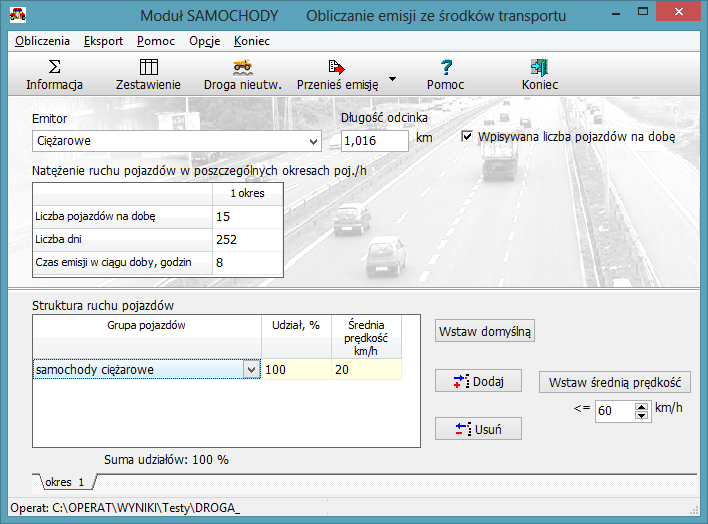
Task: Click the Koniec exit door icon
Action: tap(540, 67)
